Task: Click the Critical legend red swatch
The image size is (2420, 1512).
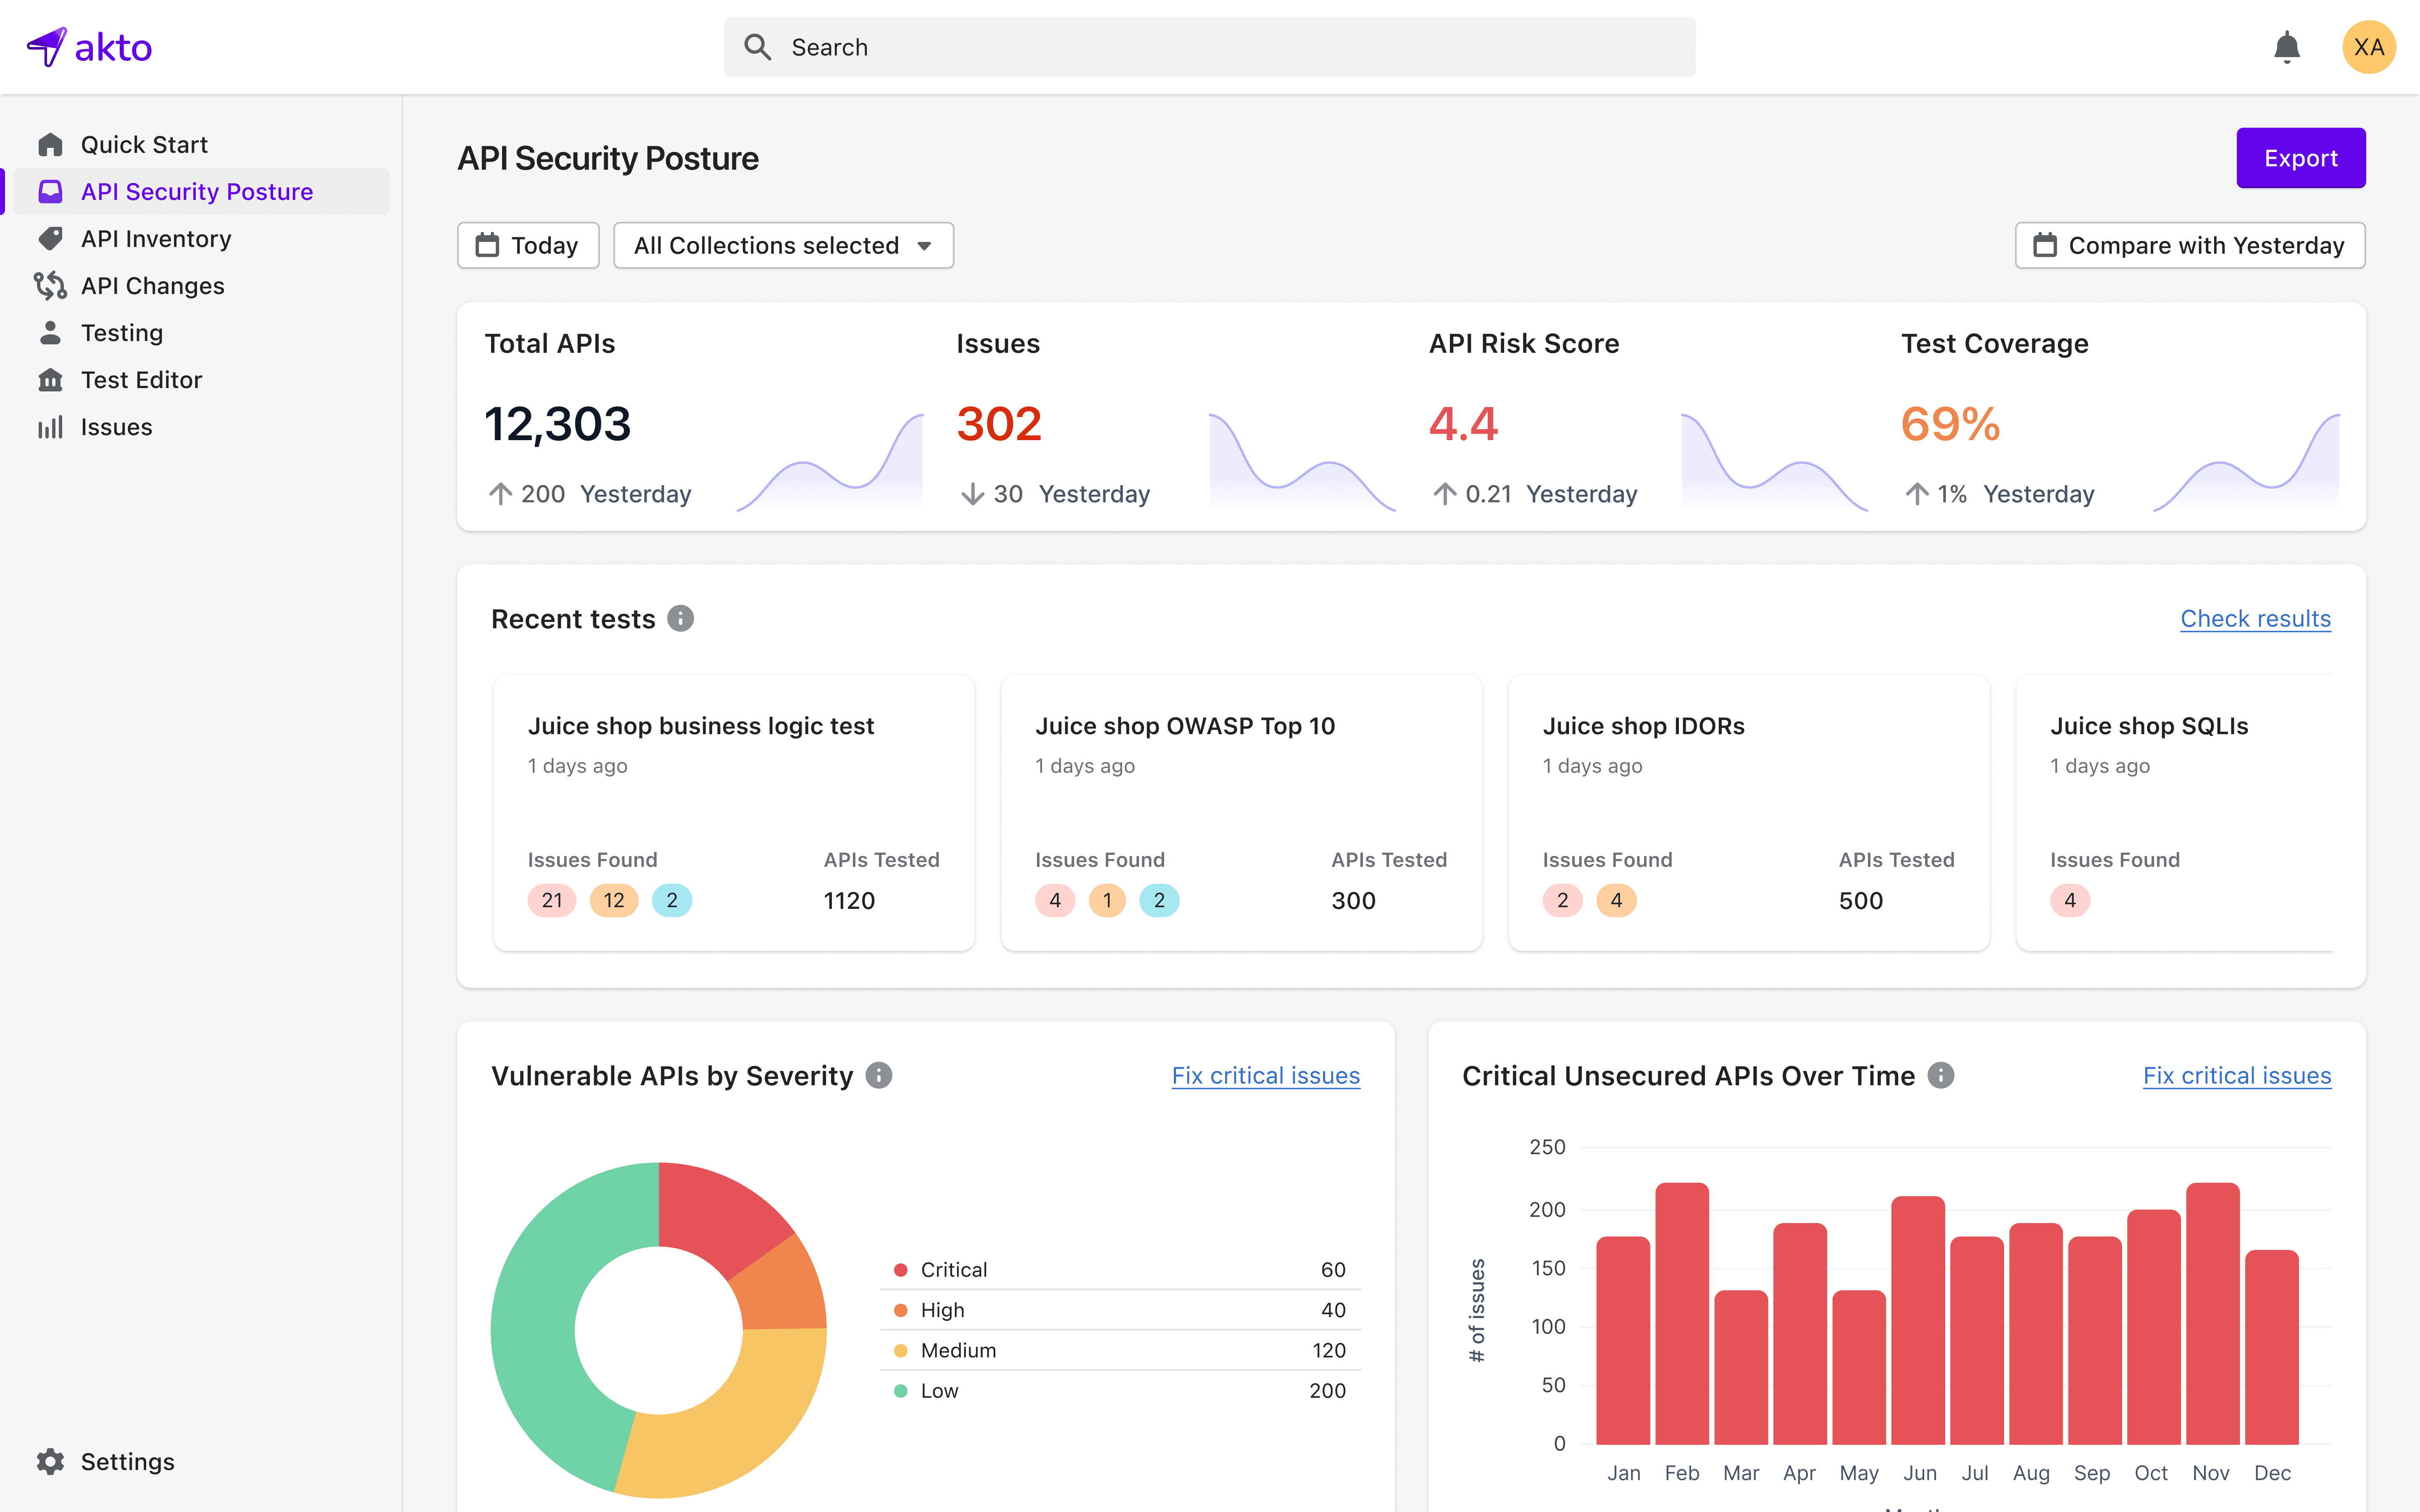Action: [x=901, y=1270]
